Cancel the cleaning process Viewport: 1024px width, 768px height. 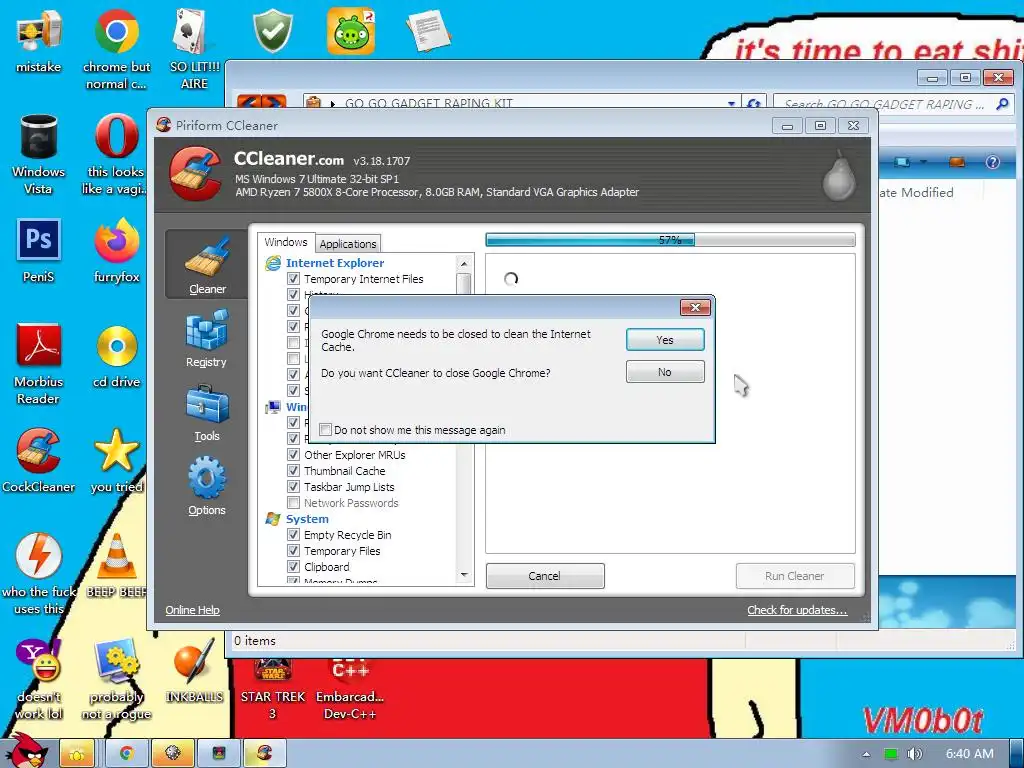545,576
